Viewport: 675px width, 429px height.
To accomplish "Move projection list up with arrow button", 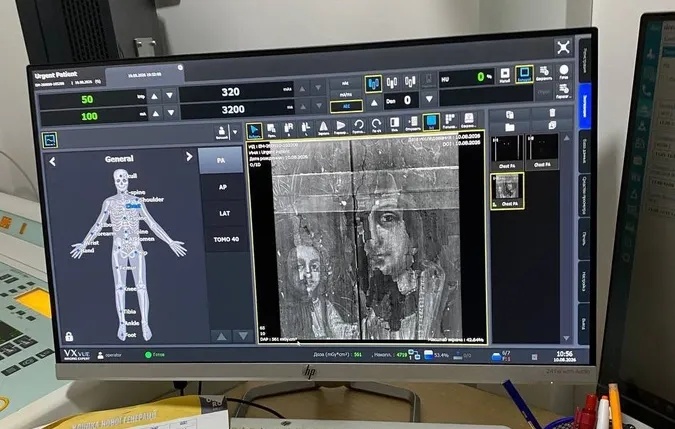I will 221,336.
